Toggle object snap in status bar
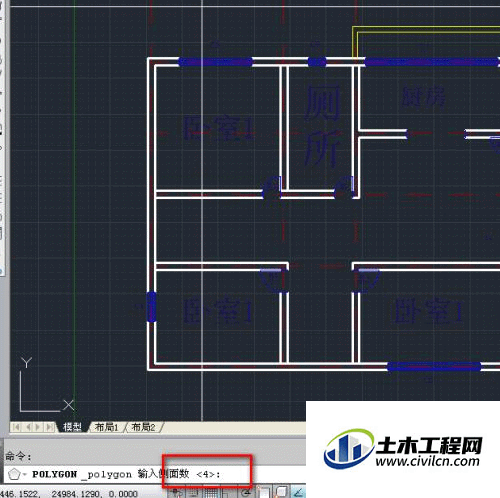Screen dimensions: 500x498 (x=264, y=493)
